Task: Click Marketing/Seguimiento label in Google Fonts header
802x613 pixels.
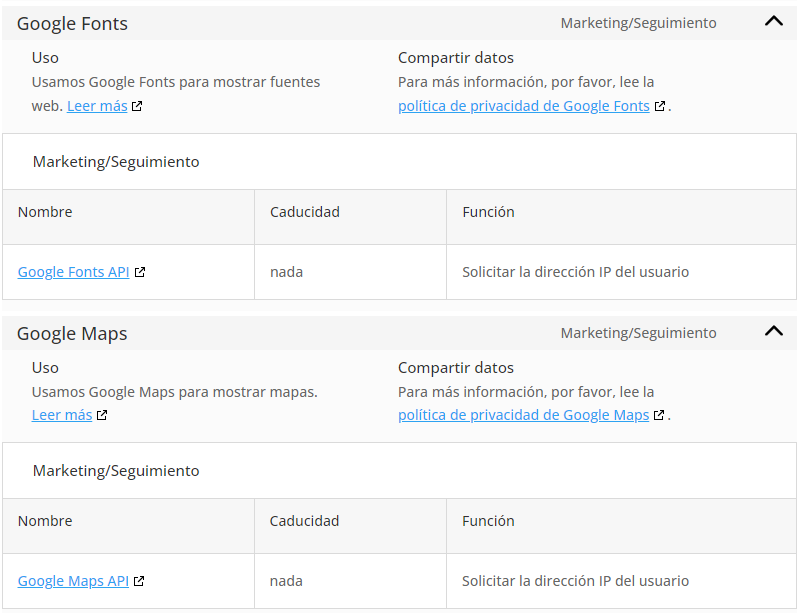Action: 638,23
